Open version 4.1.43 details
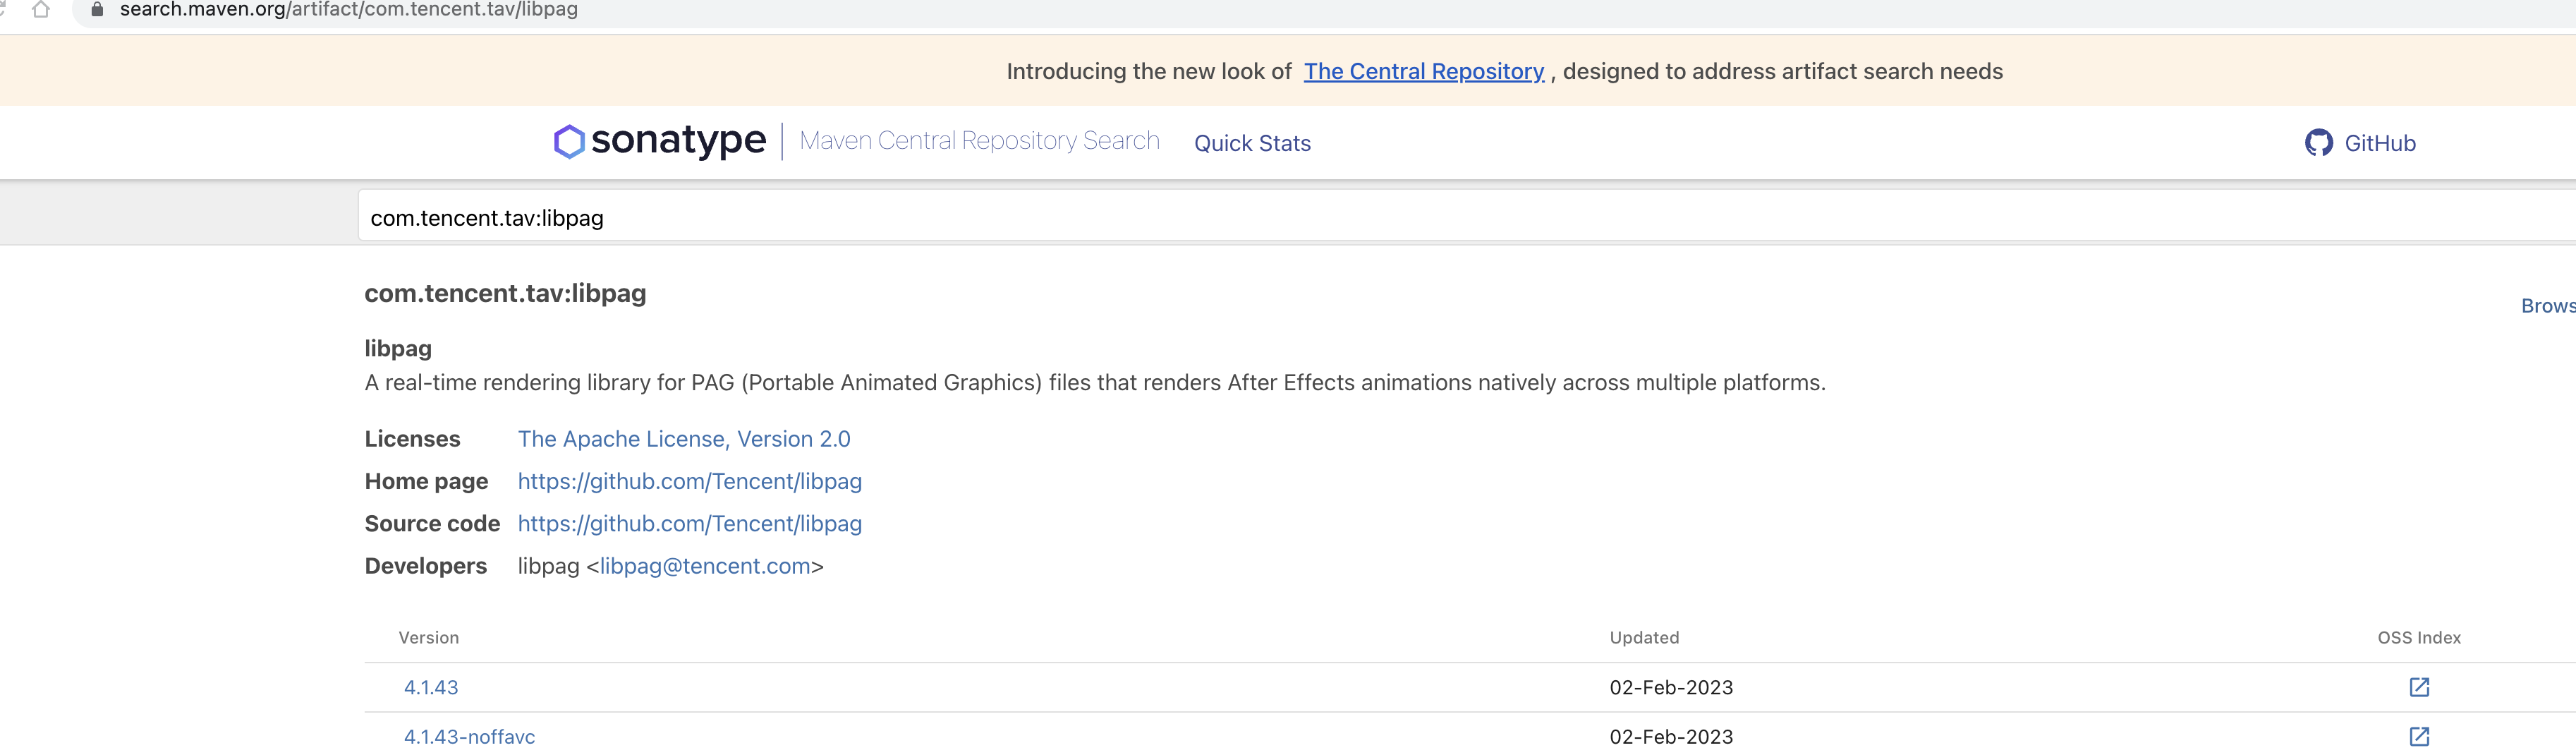The image size is (2576, 755). point(431,687)
